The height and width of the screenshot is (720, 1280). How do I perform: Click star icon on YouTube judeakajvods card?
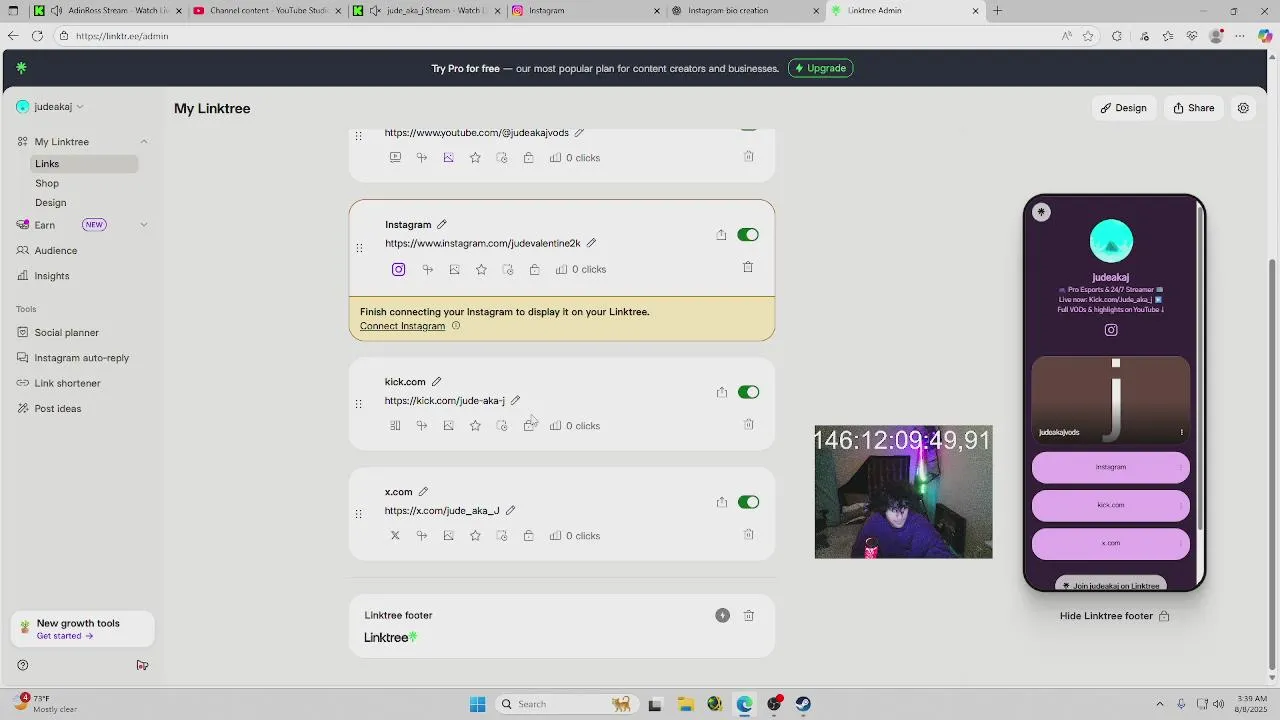click(x=475, y=158)
